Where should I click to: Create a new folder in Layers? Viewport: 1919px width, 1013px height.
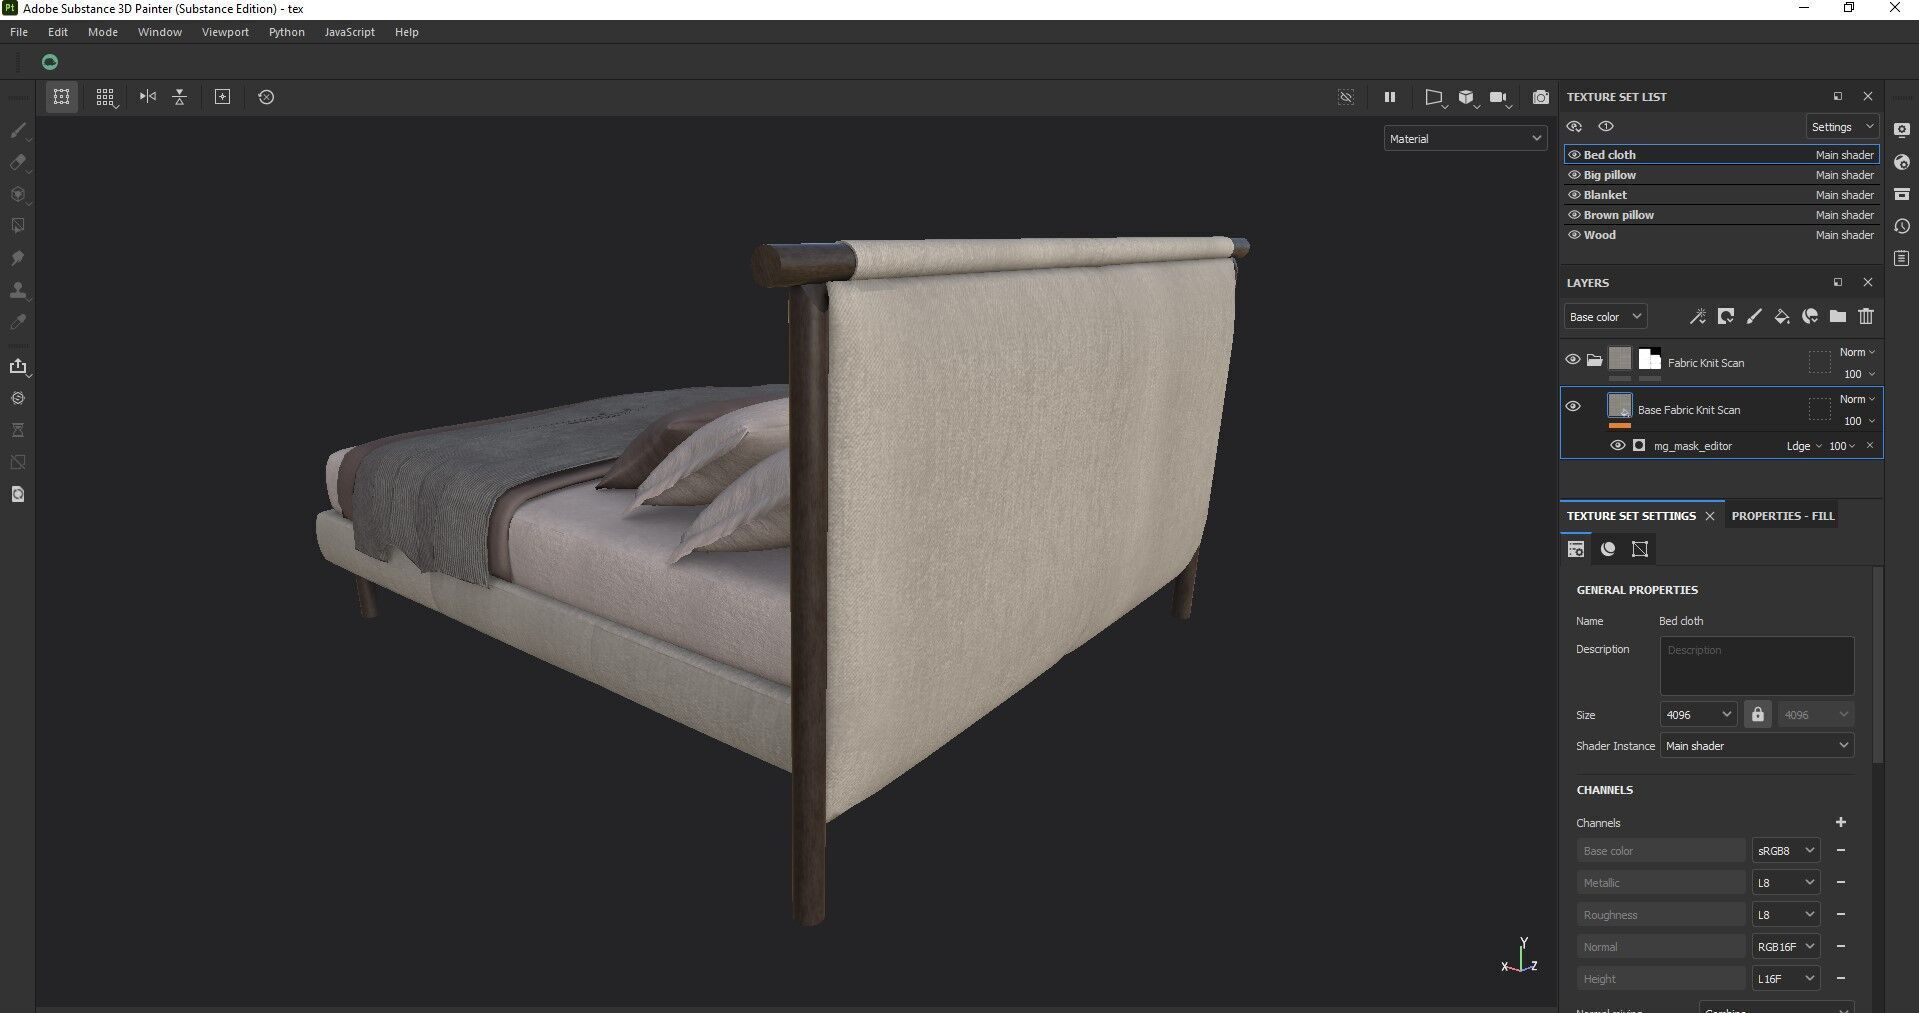click(x=1838, y=317)
